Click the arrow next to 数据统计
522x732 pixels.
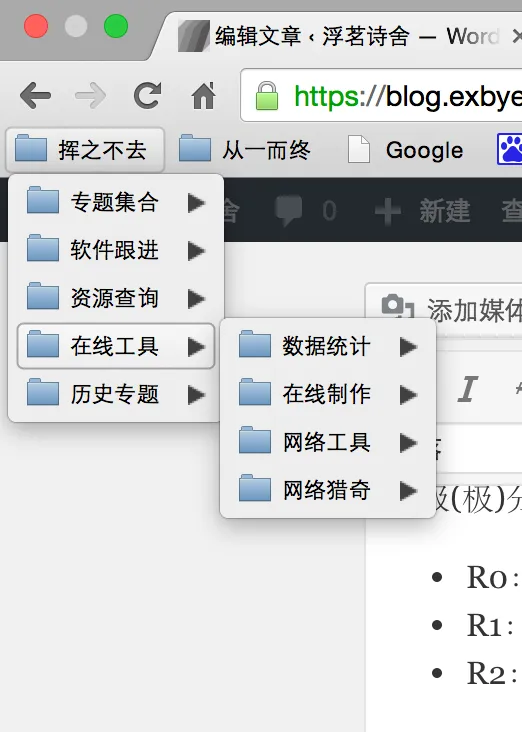pos(409,347)
